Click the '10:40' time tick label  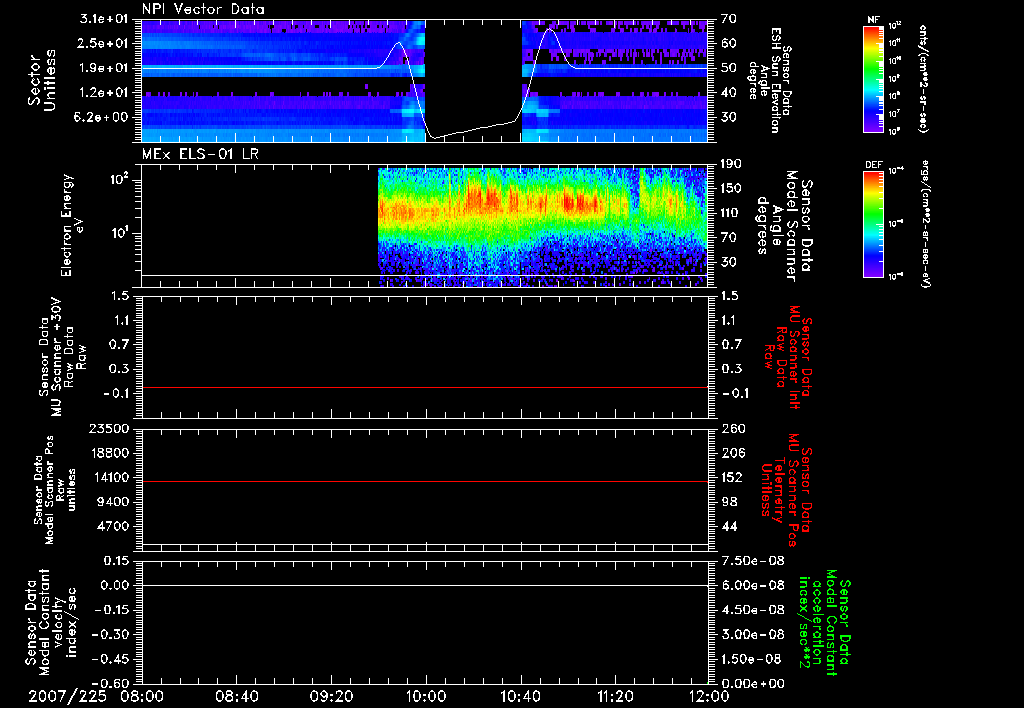pyautogui.click(x=520, y=696)
